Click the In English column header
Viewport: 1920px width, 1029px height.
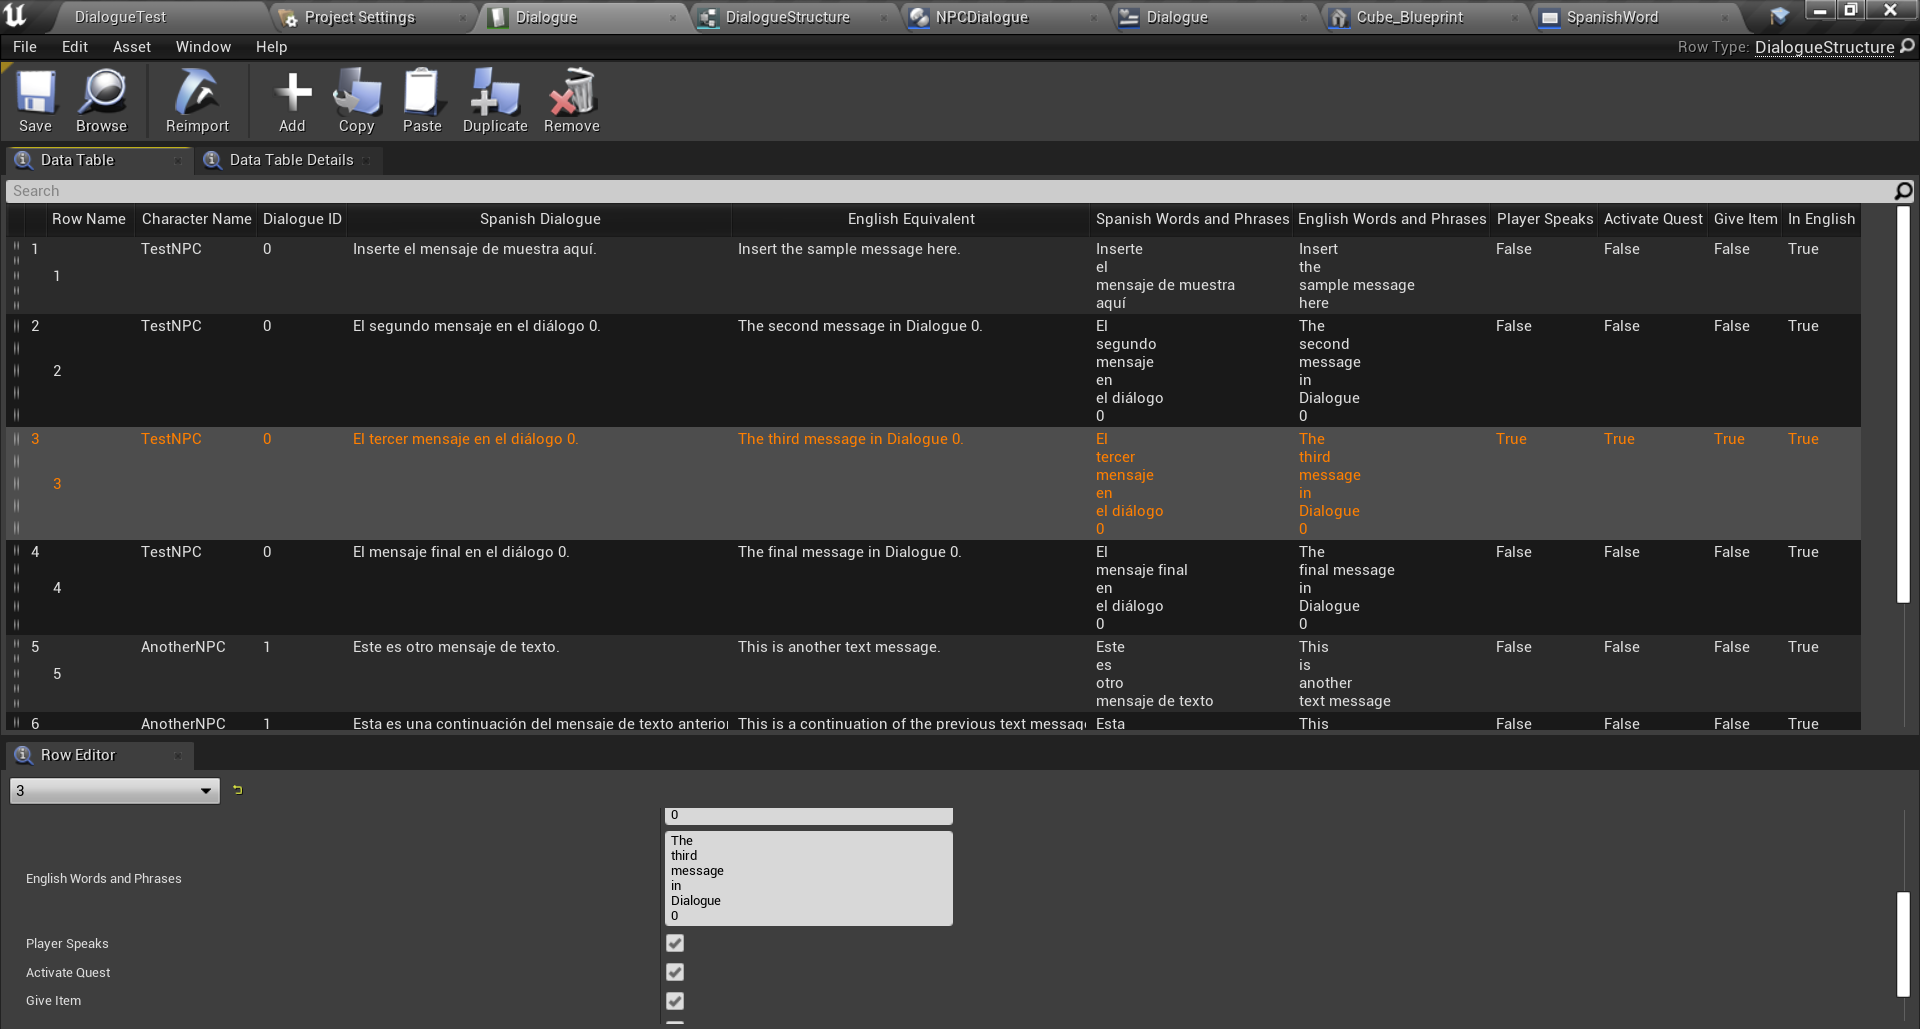(1821, 219)
